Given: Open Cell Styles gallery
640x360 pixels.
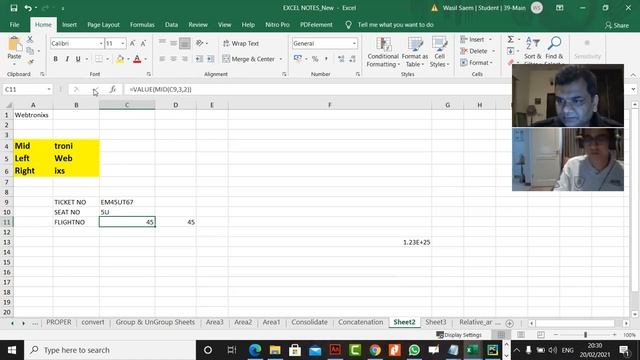Looking at the screenshot, I should (439, 52).
